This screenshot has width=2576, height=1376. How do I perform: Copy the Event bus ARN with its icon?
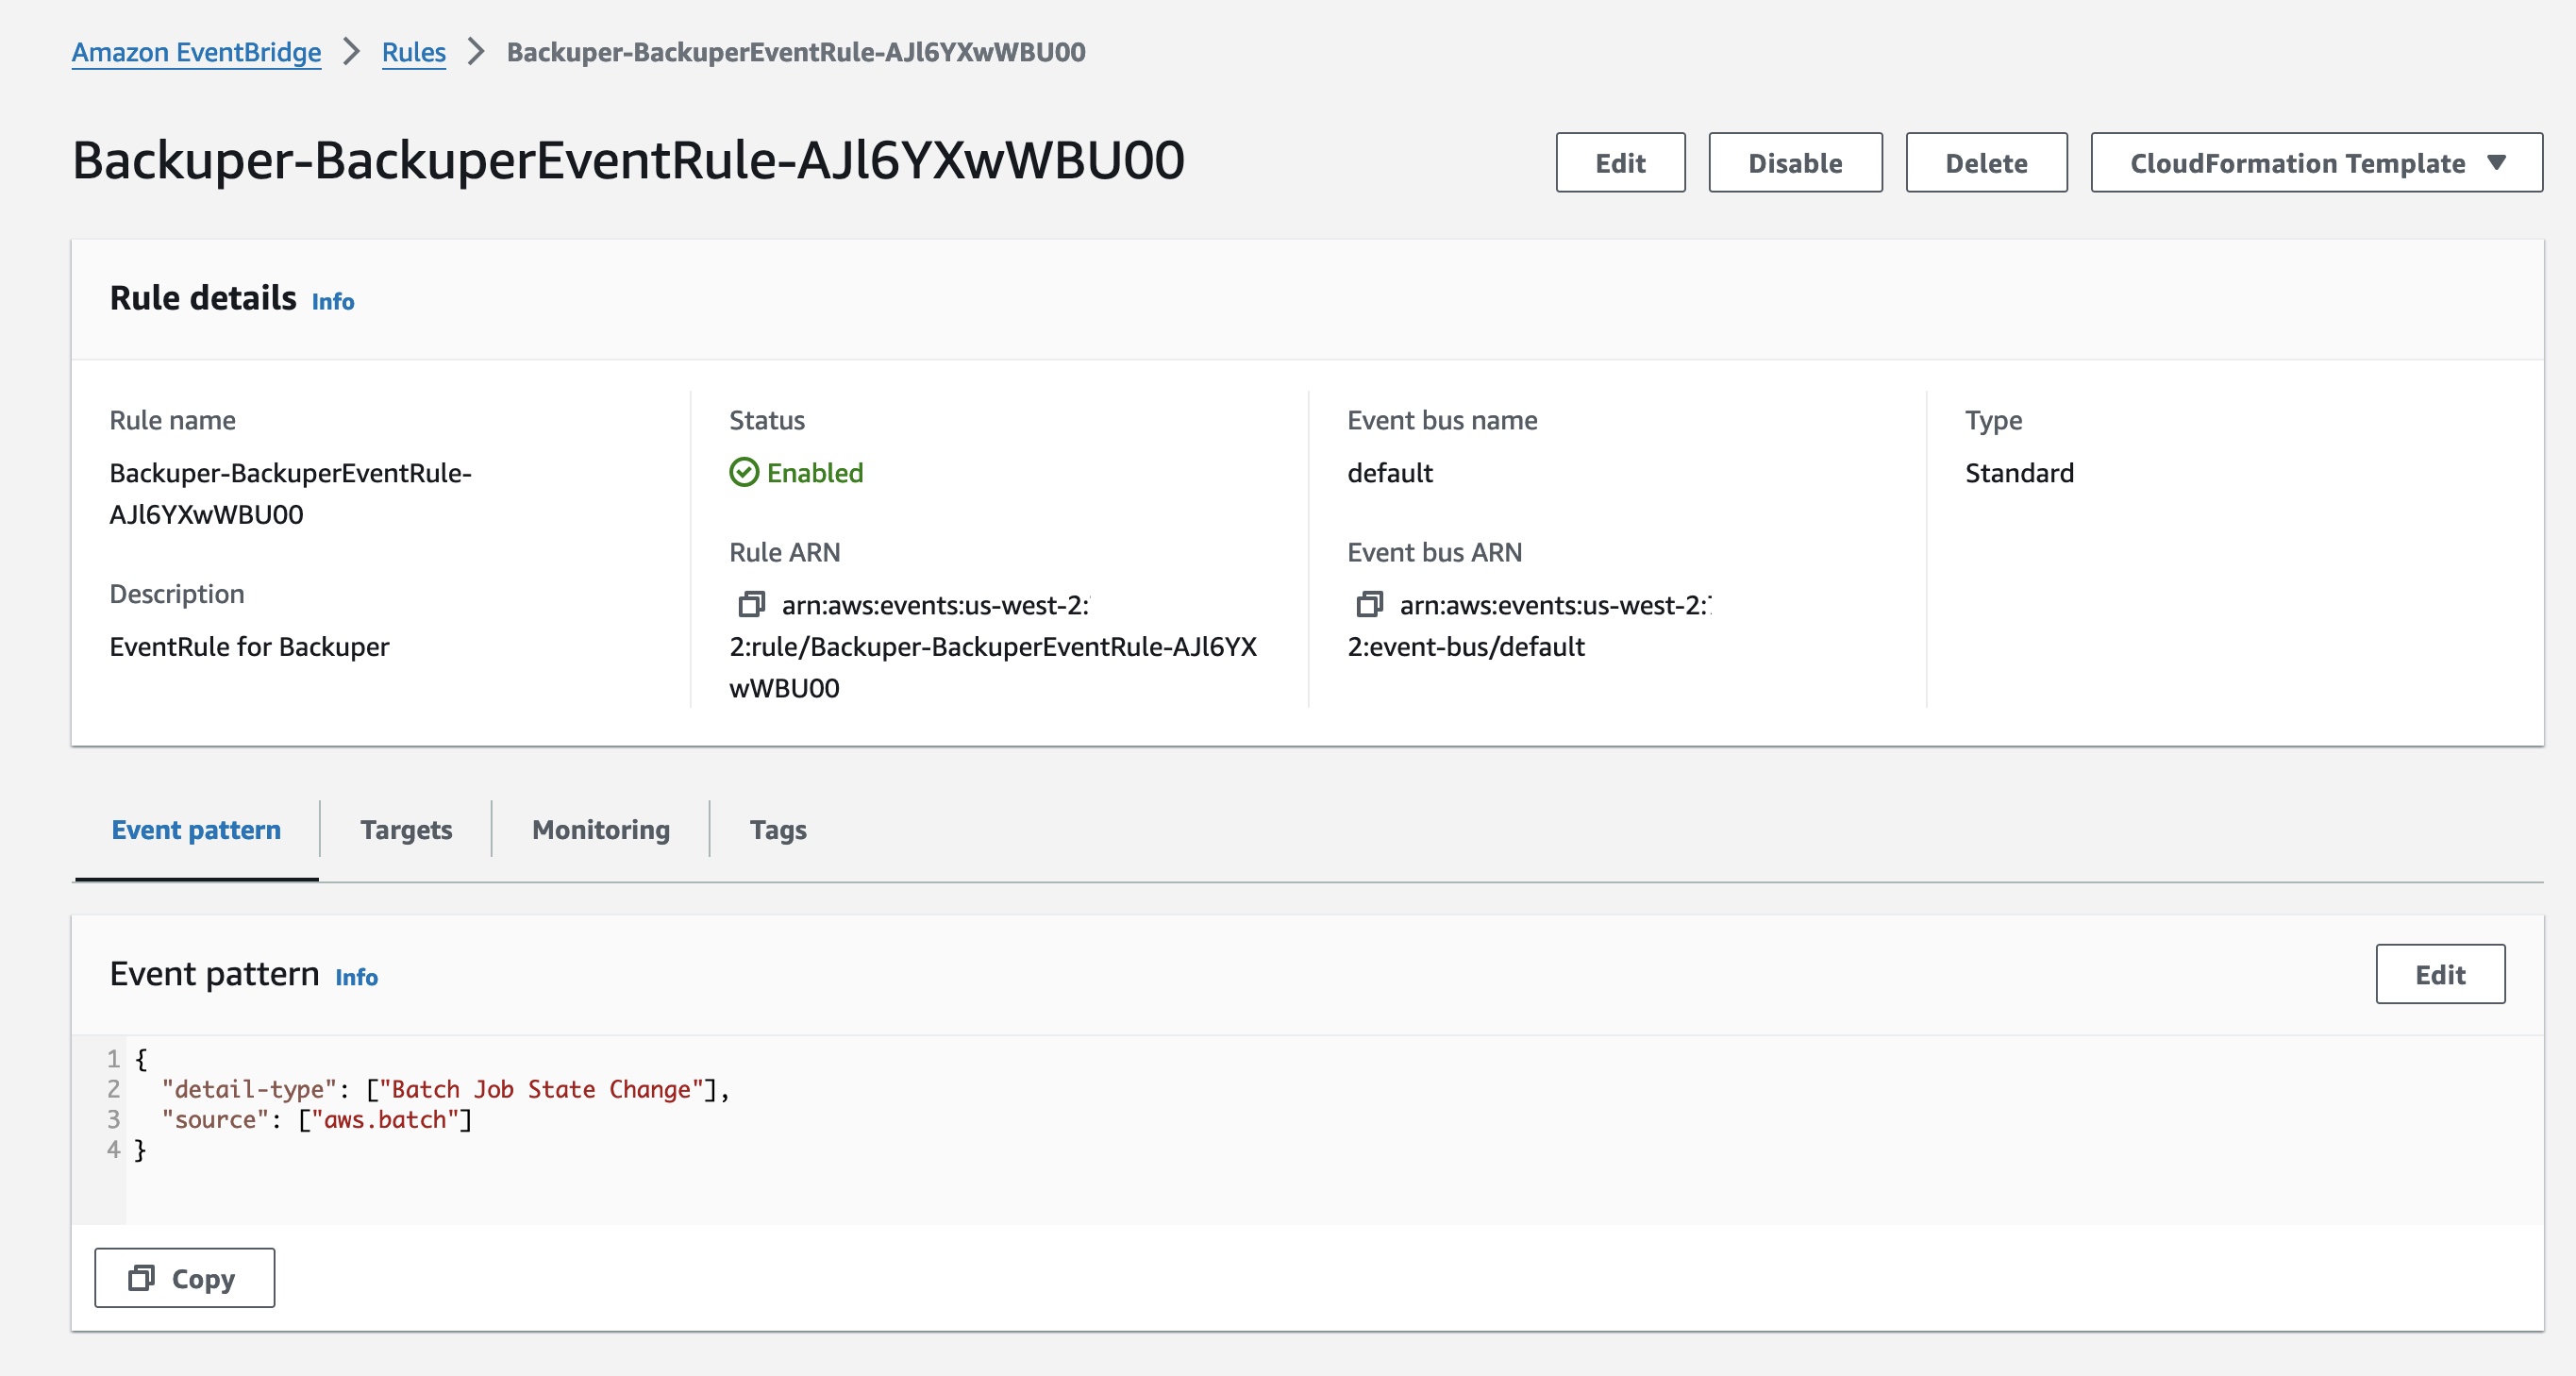[1369, 604]
